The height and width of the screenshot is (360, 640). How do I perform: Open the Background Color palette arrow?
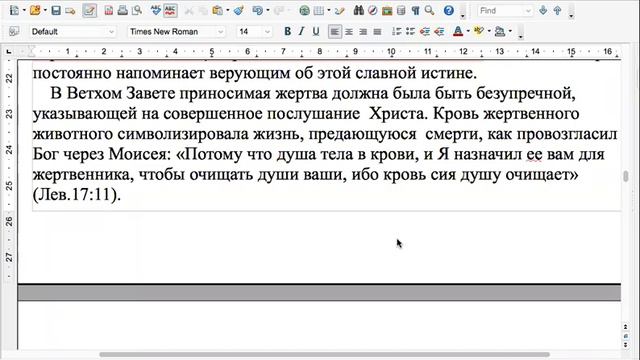click(x=510, y=31)
